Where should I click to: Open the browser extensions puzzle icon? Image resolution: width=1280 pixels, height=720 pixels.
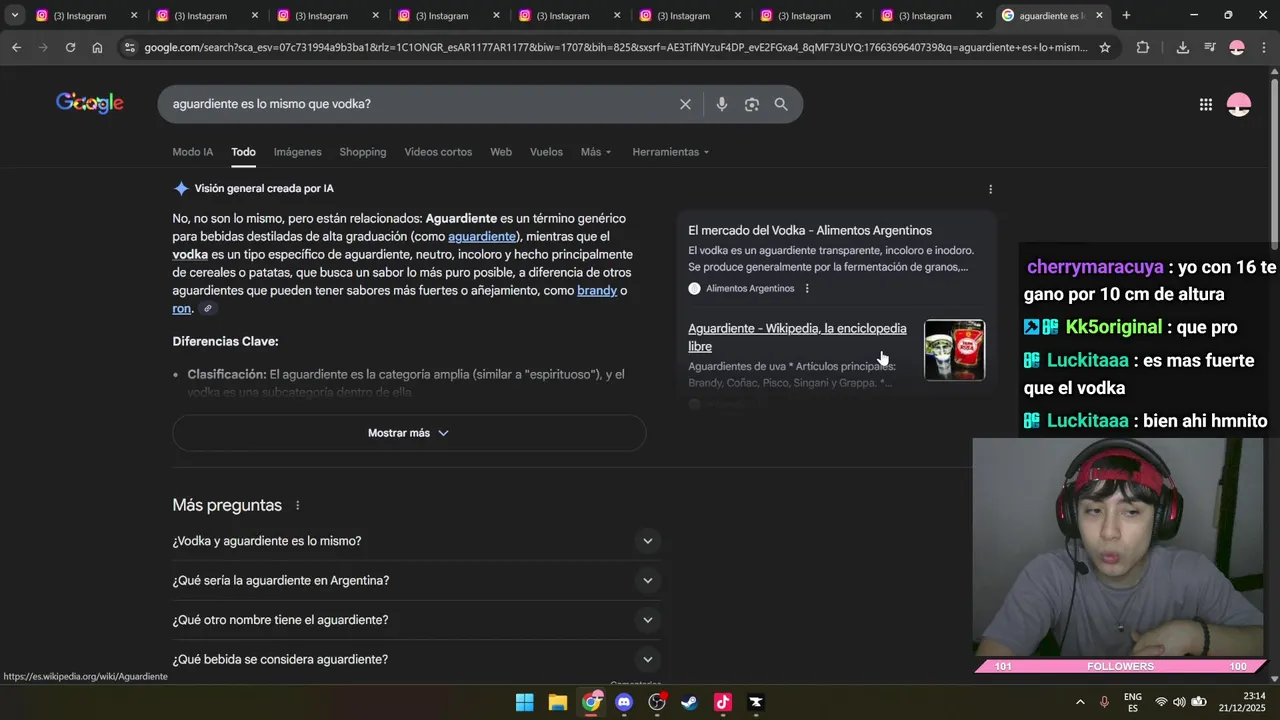[x=1143, y=47]
